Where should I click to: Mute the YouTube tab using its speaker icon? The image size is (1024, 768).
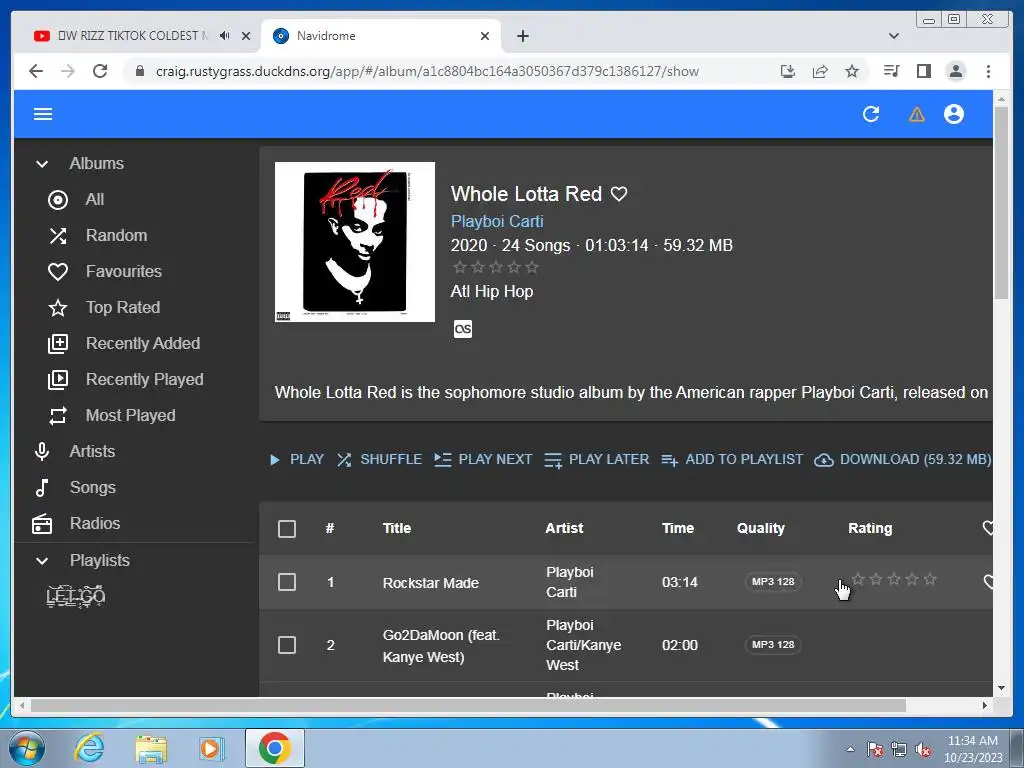(225, 36)
